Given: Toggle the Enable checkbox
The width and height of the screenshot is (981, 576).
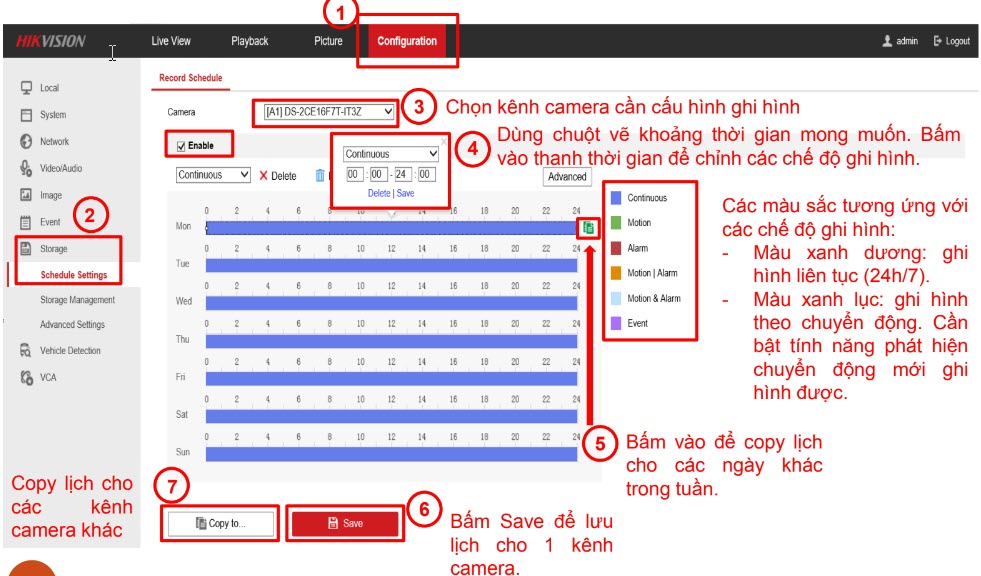Looking at the screenshot, I should (181, 146).
